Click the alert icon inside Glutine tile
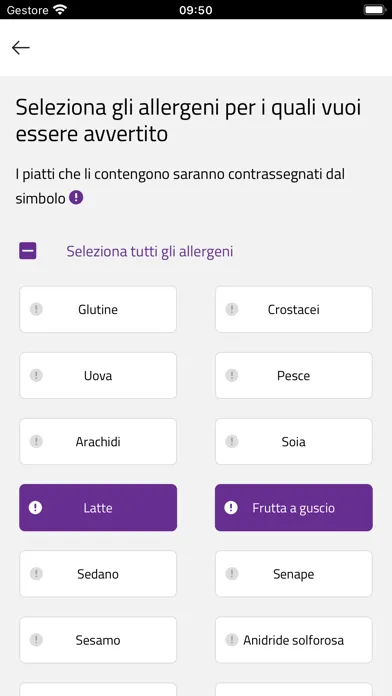The height and width of the screenshot is (696, 392). pyautogui.click(x=36, y=309)
